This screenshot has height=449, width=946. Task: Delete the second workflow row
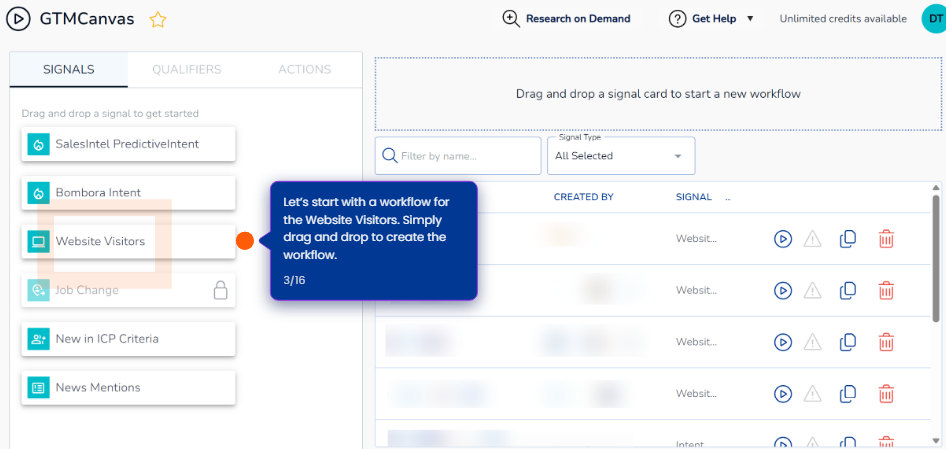886,290
